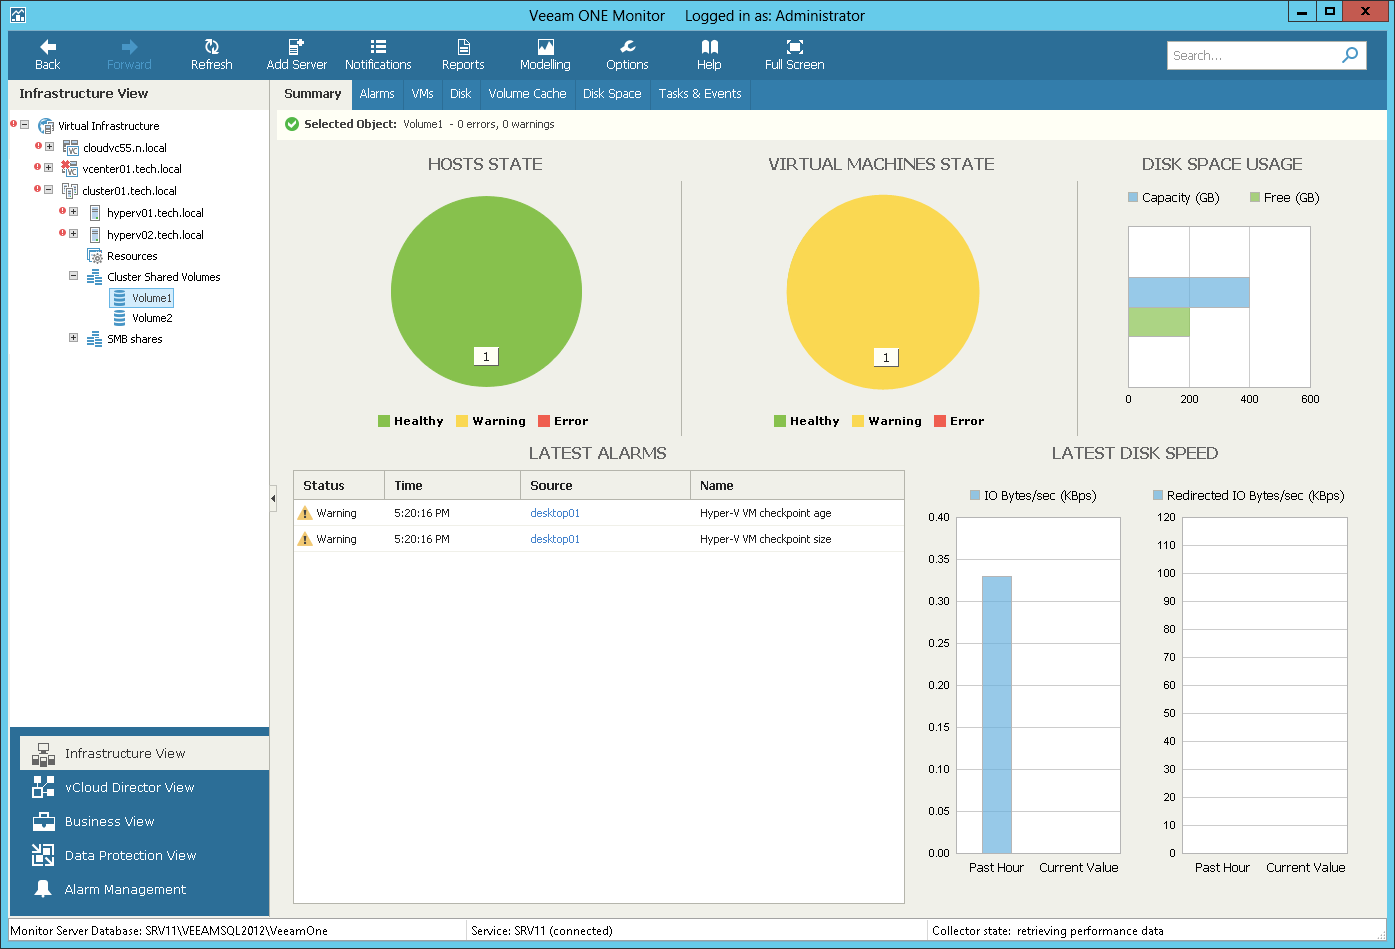Click the Volume1 disk icon

click(x=120, y=298)
